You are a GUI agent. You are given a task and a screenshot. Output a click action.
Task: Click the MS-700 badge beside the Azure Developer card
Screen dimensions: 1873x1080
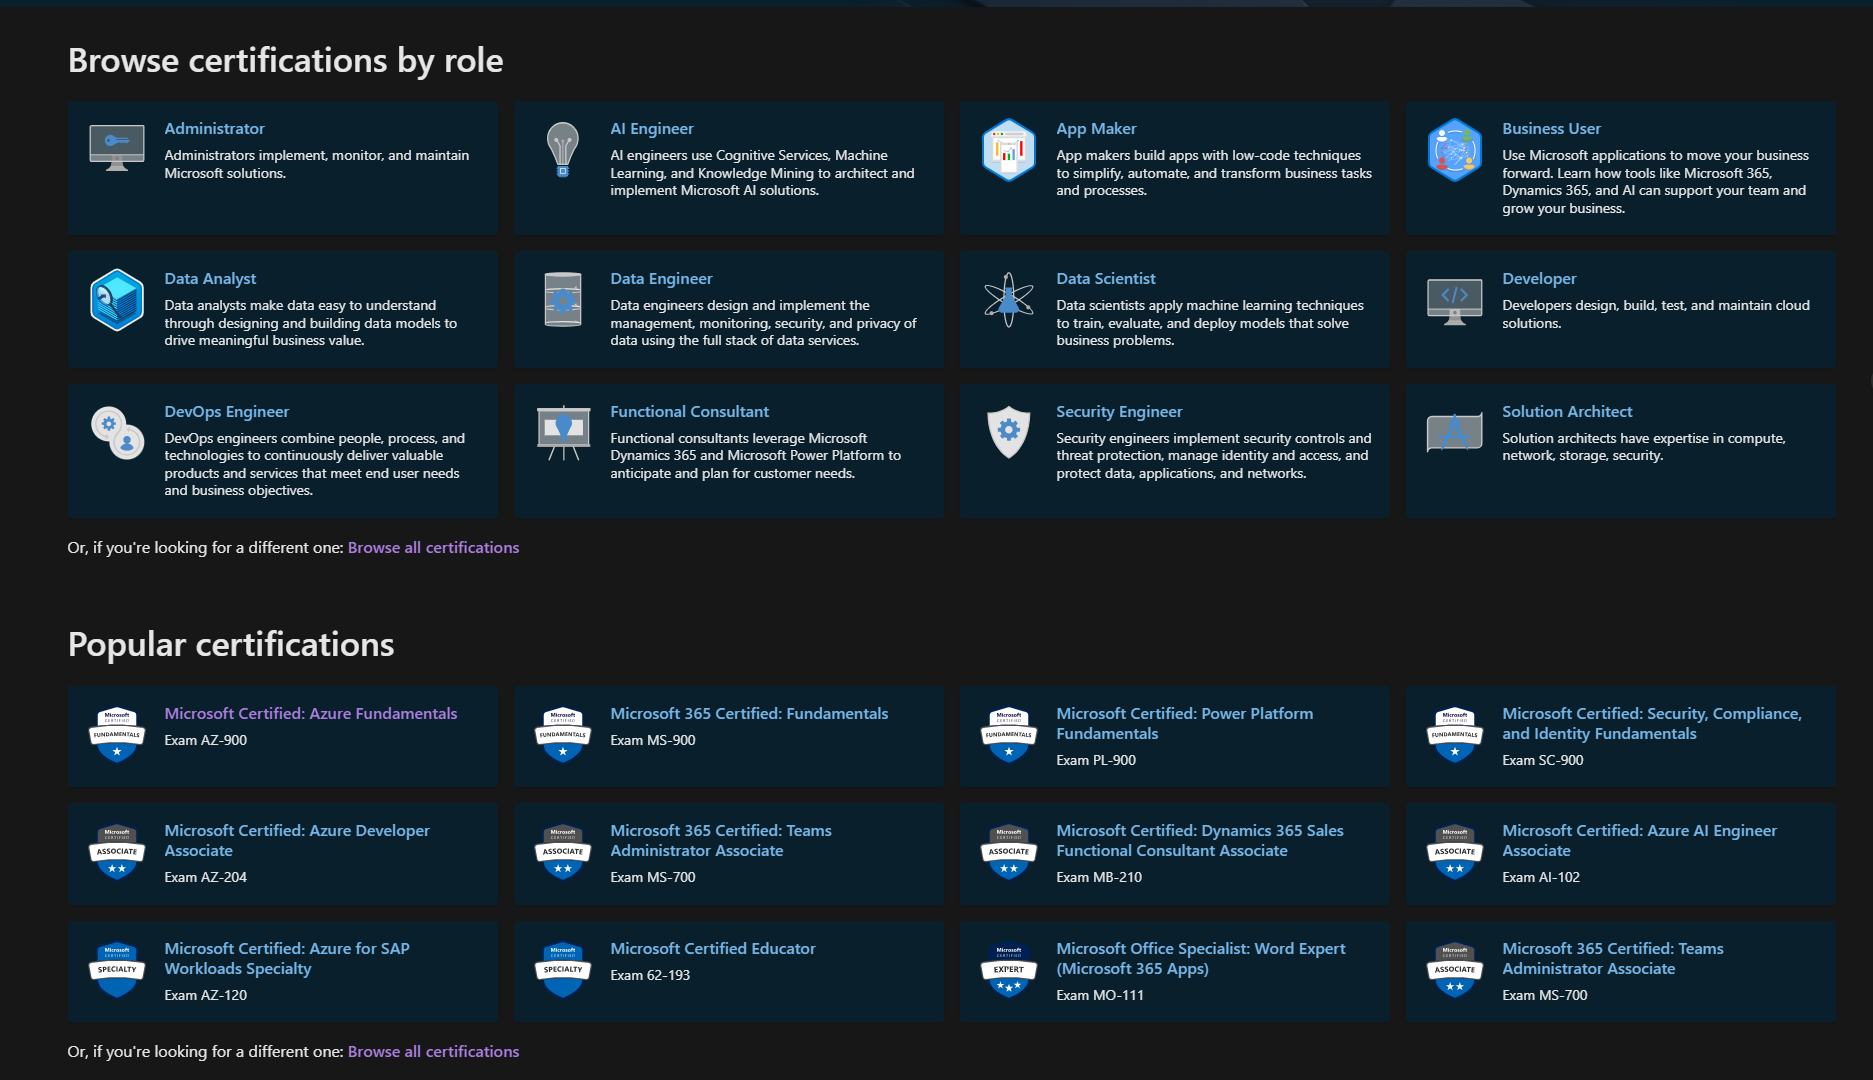point(563,852)
